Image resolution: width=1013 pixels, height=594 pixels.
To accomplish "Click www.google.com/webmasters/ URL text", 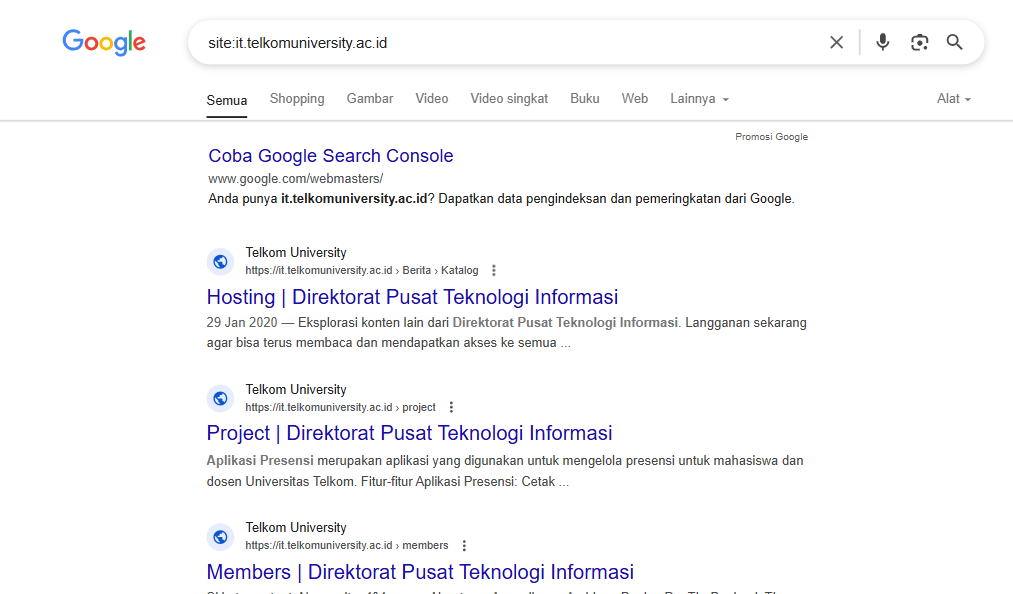I will (295, 178).
